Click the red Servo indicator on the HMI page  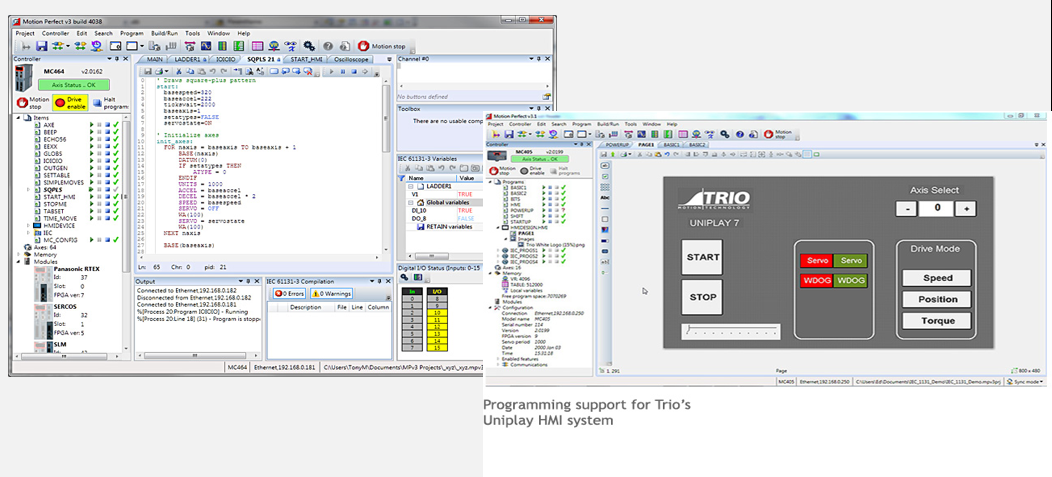click(x=817, y=261)
